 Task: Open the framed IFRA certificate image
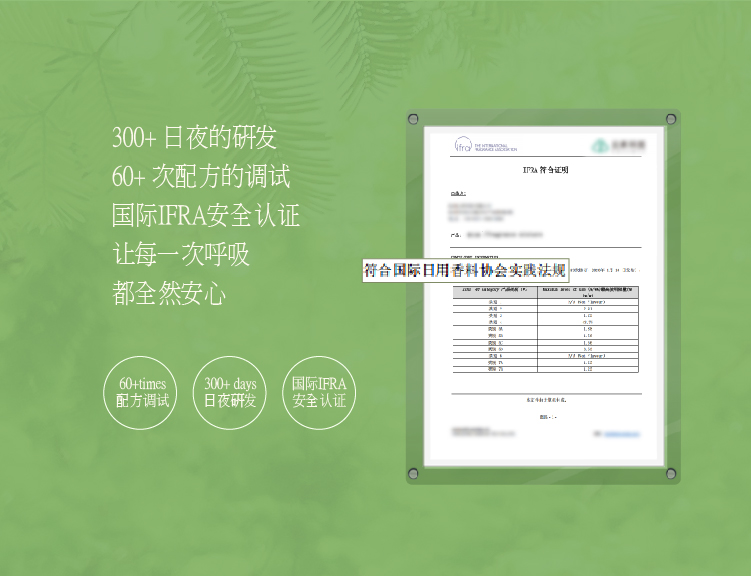tap(543, 296)
